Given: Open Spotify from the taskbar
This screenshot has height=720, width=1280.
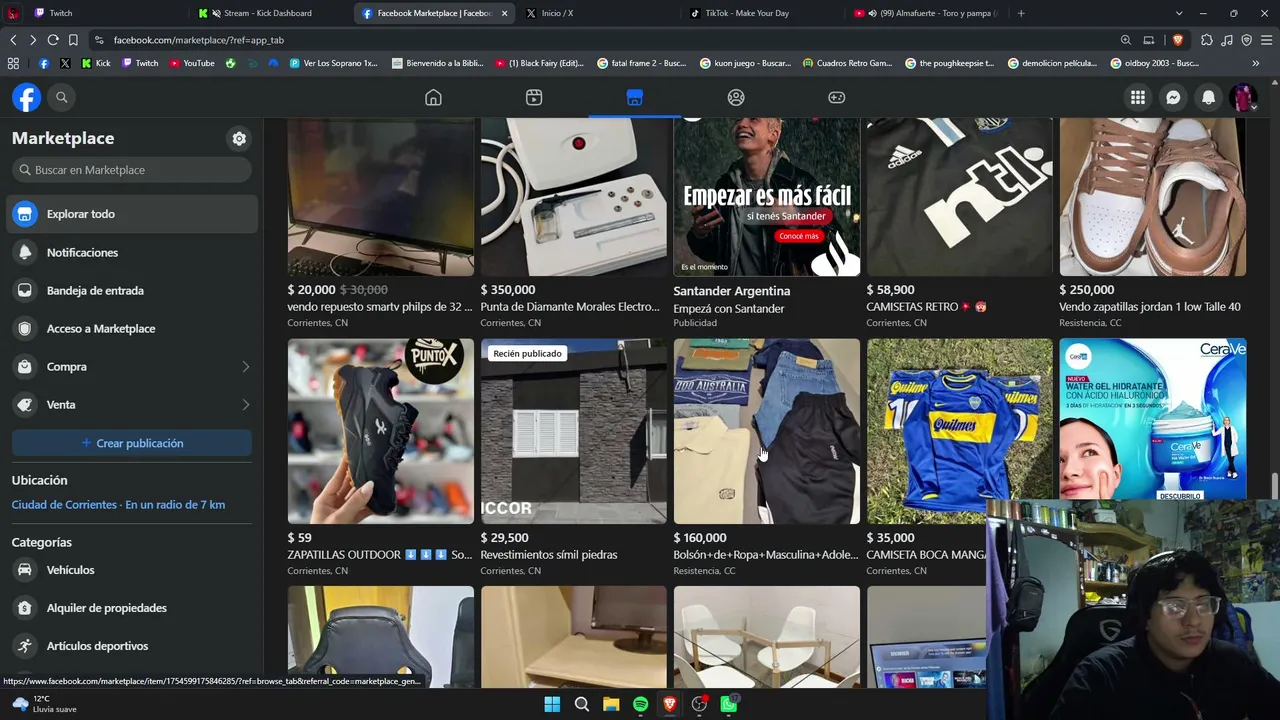Looking at the screenshot, I should pyautogui.click(x=640, y=704).
